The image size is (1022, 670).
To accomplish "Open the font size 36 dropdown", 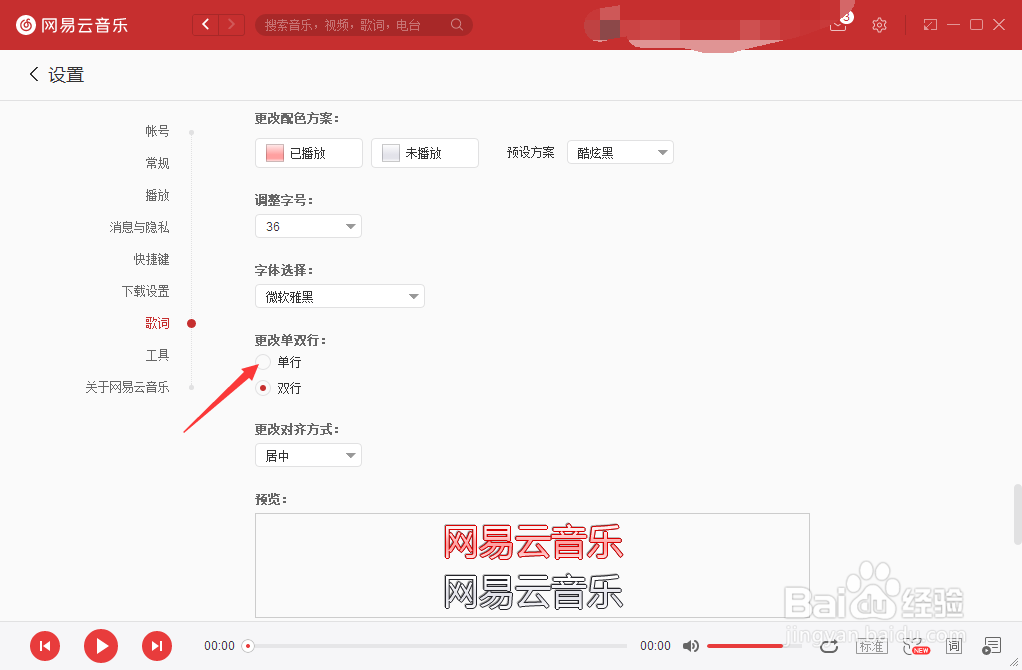I will [308, 226].
